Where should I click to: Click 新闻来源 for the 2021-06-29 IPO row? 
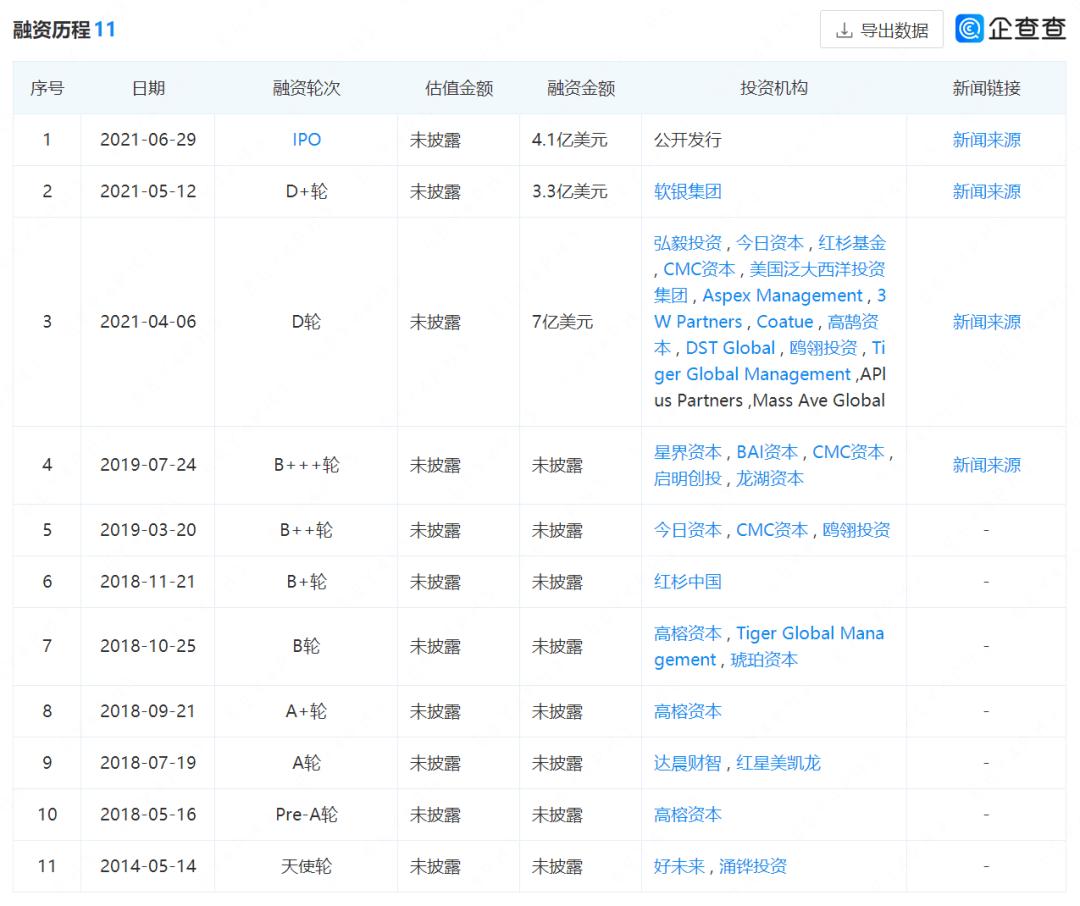tap(987, 140)
